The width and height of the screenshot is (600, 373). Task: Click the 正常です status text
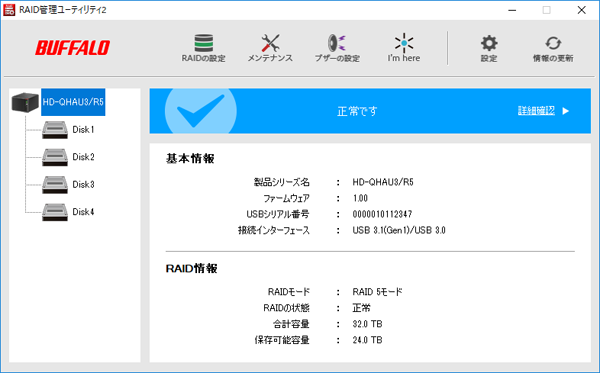click(x=357, y=111)
